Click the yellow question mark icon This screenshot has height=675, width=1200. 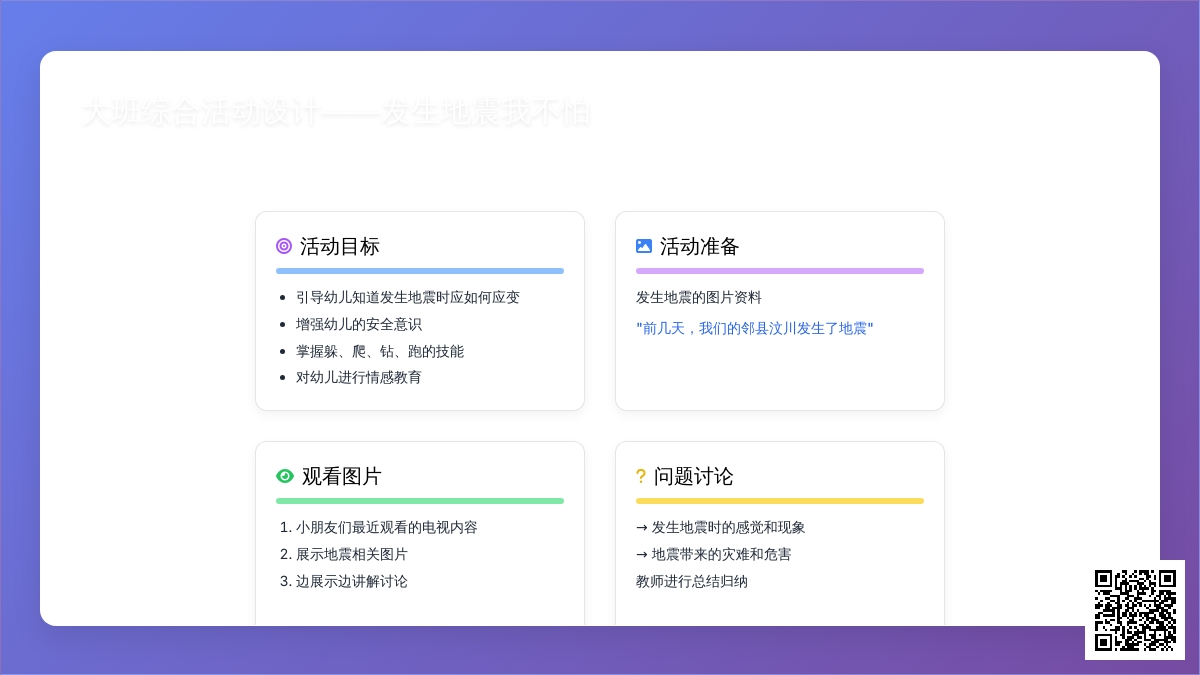click(x=641, y=477)
